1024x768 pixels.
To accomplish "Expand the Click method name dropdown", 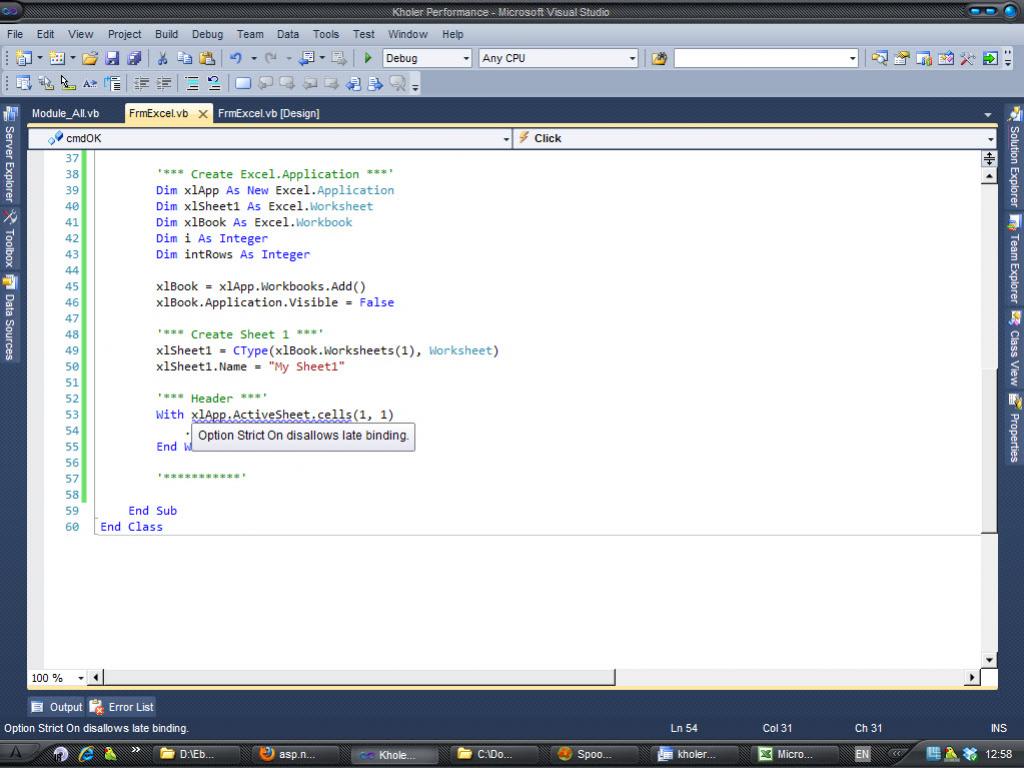I will [x=990, y=139].
